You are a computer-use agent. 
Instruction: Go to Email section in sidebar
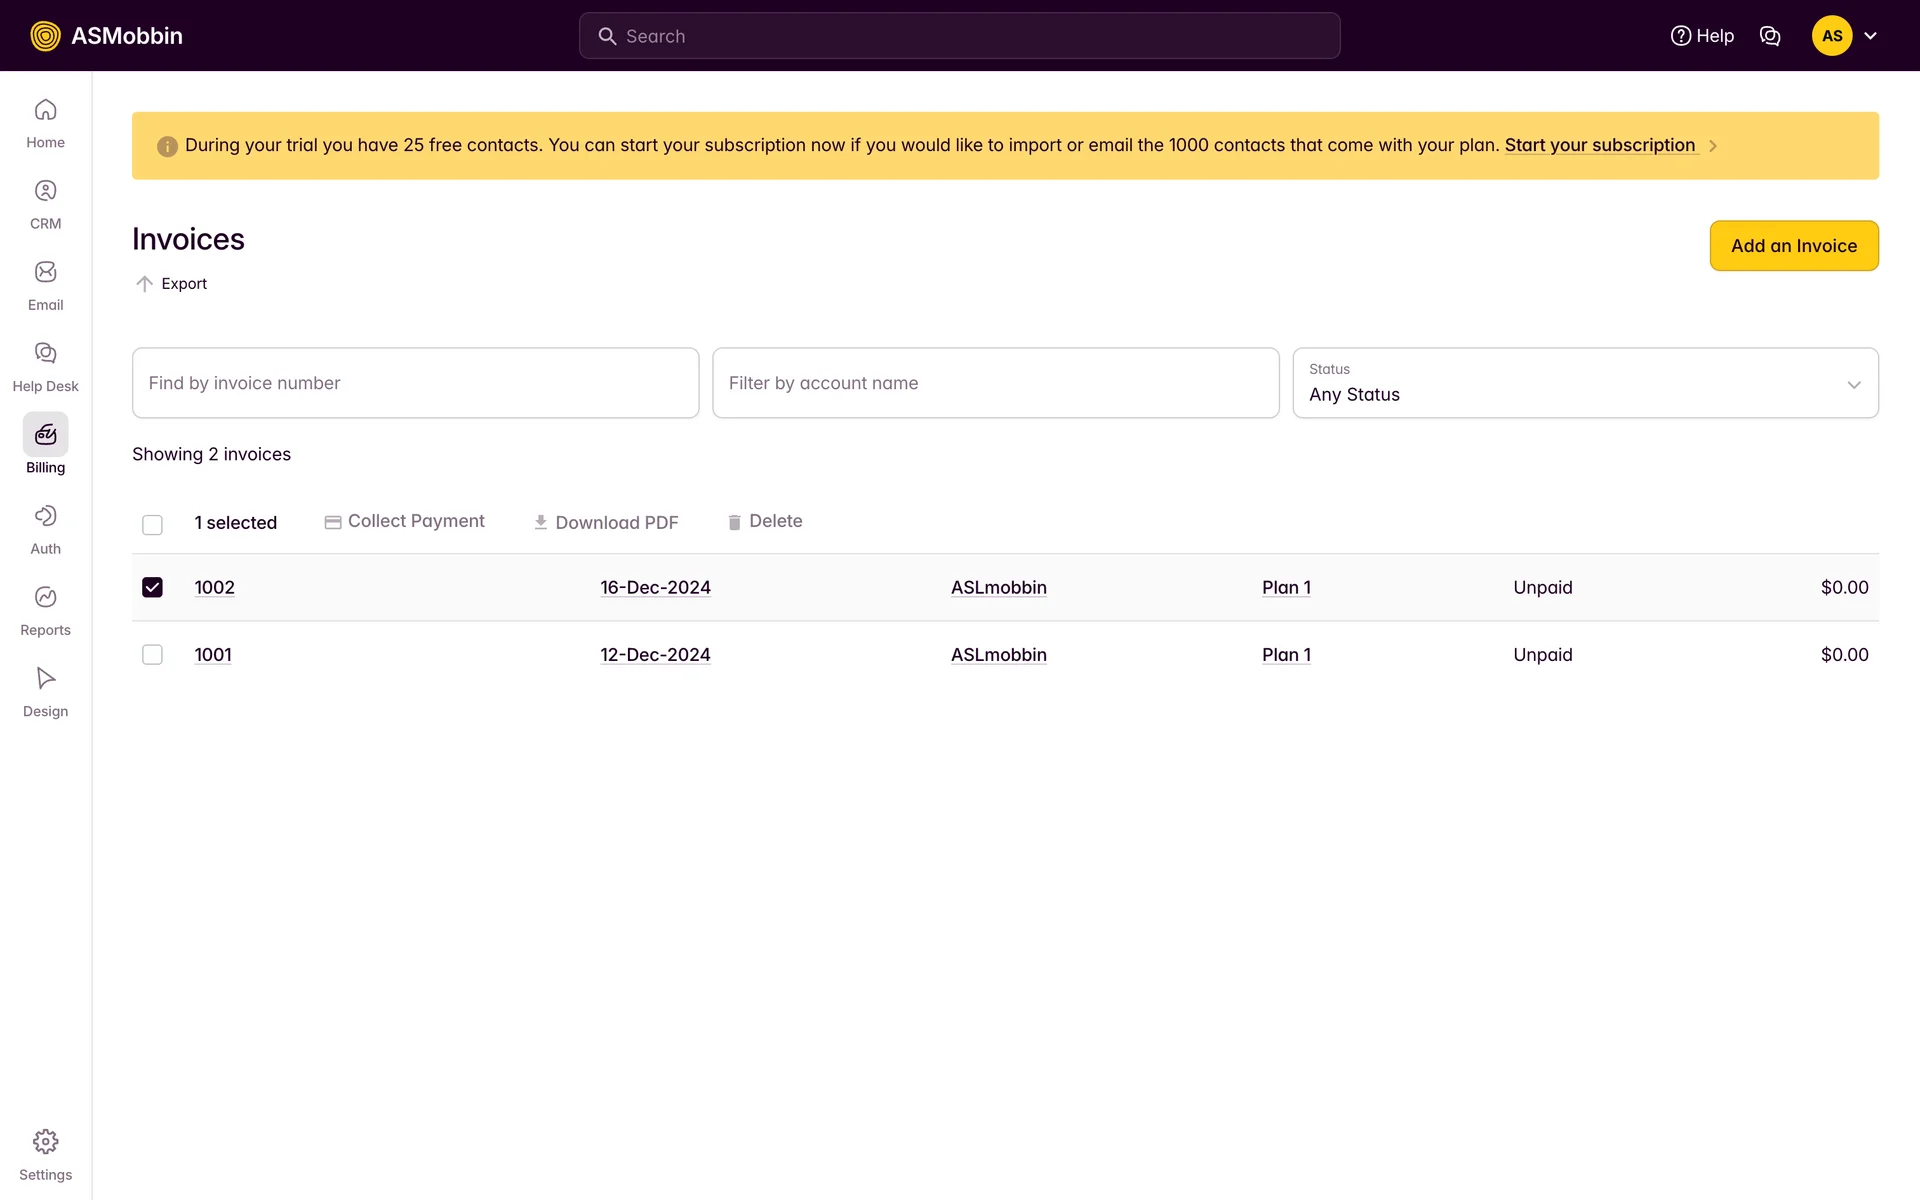[45, 285]
